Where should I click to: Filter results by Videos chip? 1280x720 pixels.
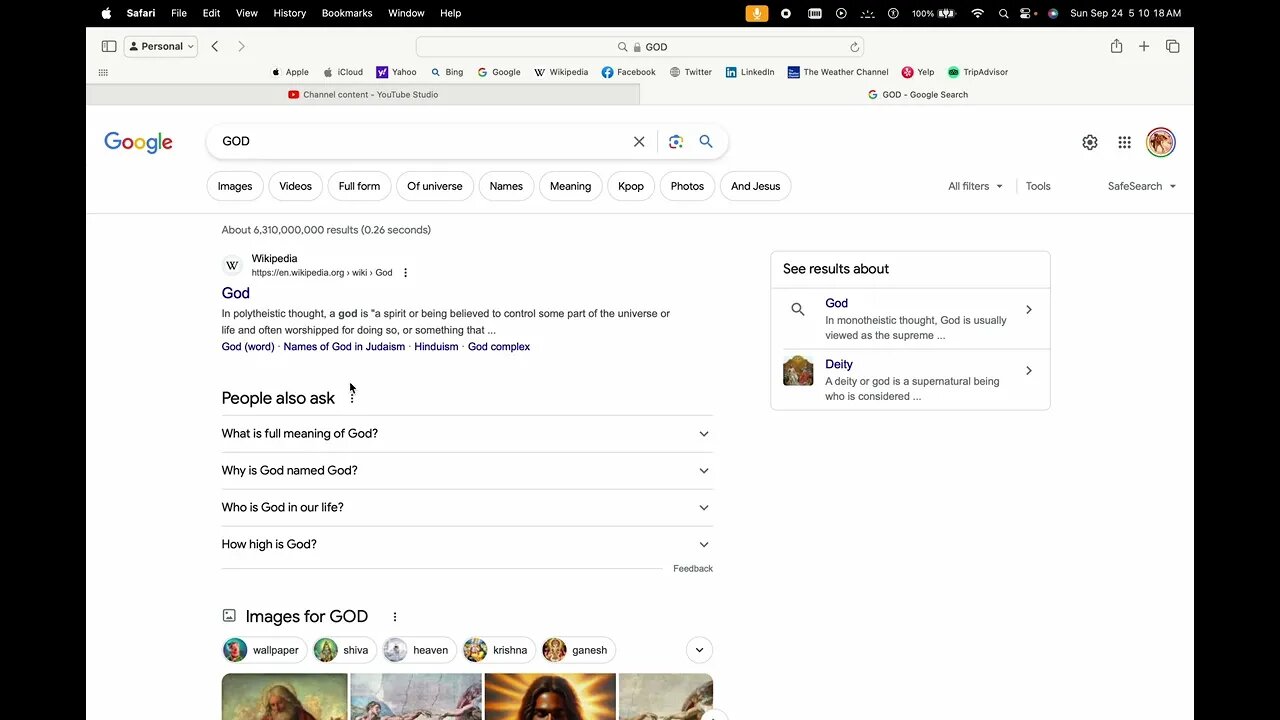coord(295,186)
